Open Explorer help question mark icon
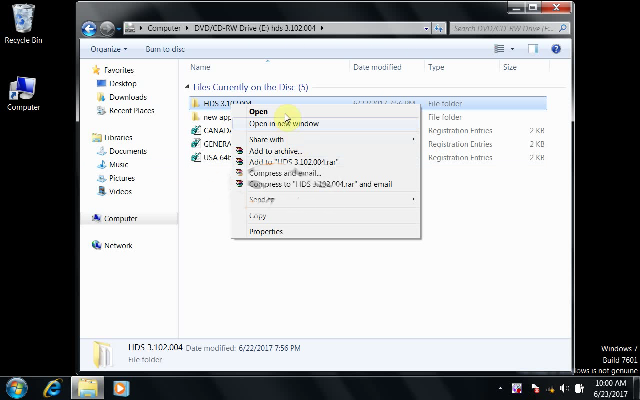Screen dimensions: 640x400 click(556, 49)
